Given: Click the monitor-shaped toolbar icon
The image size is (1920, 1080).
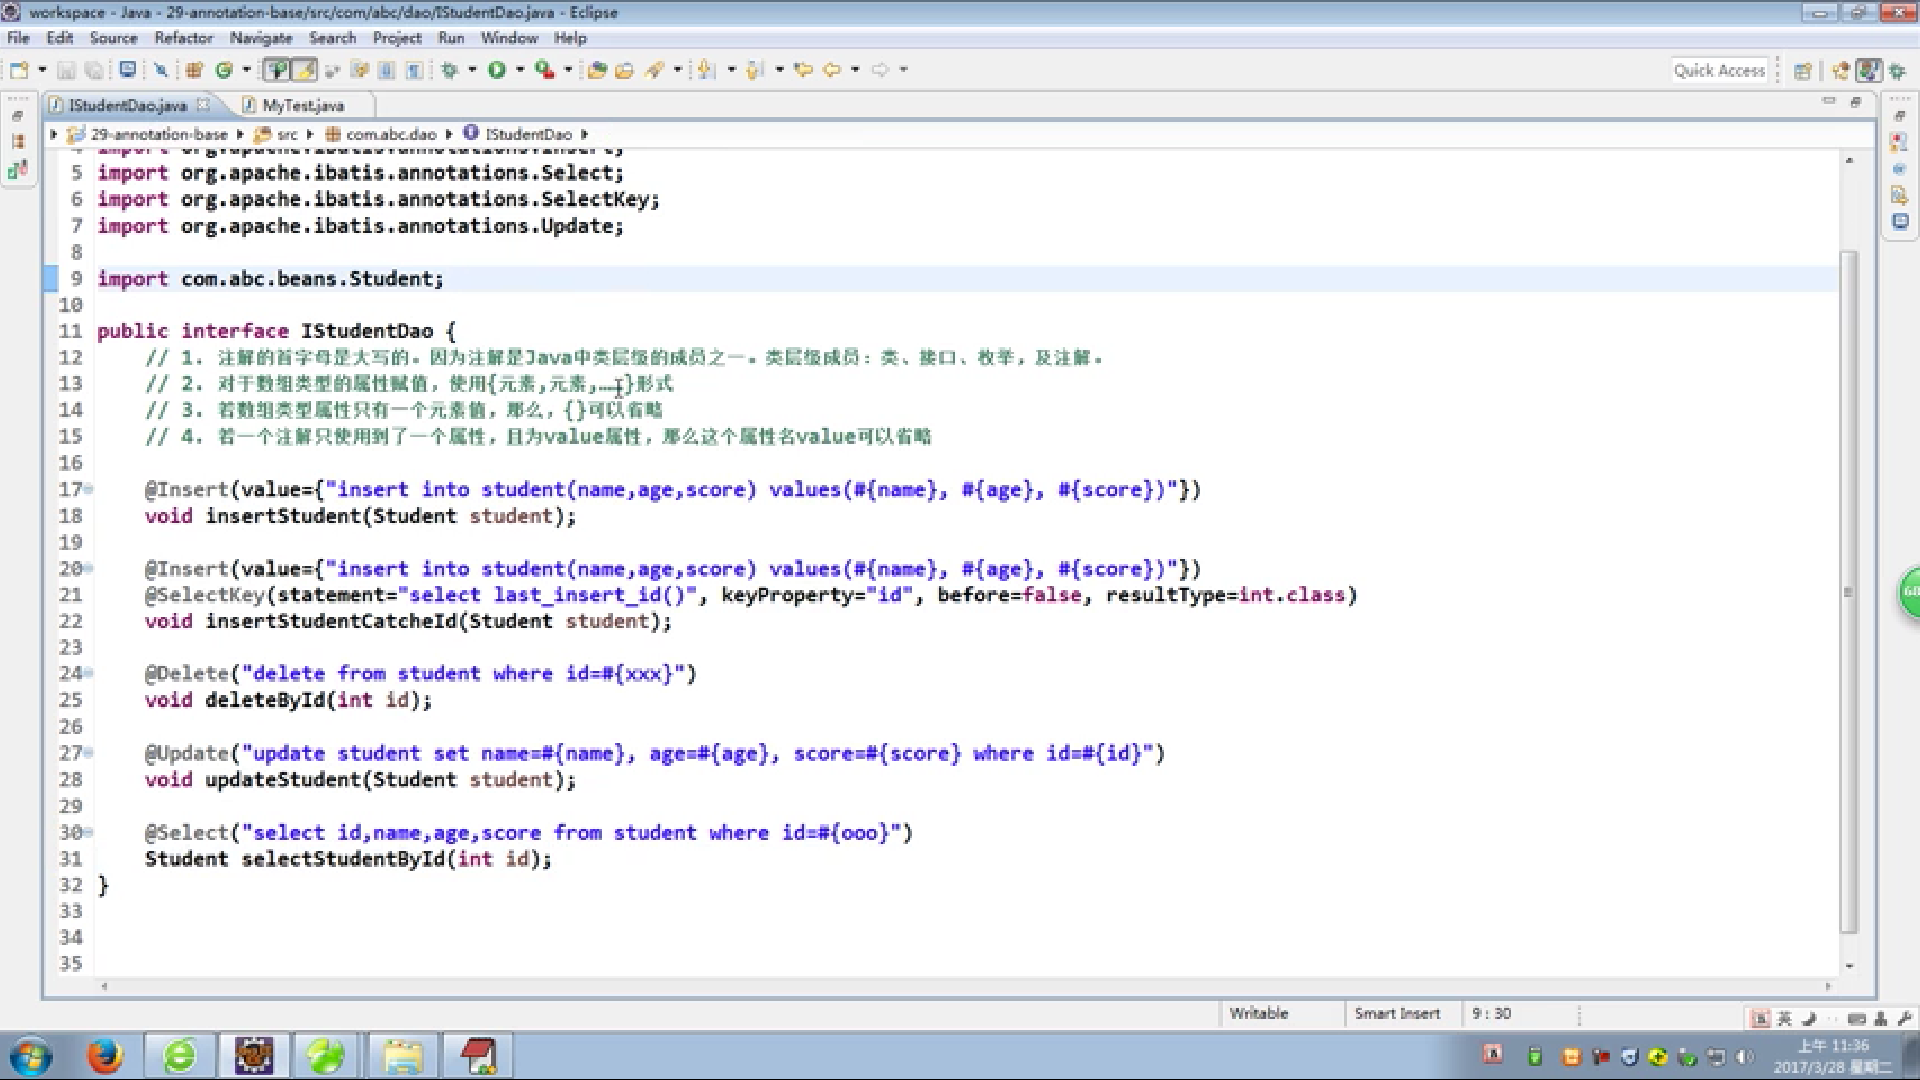Looking at the screenshot, I should tap(127, 70).
